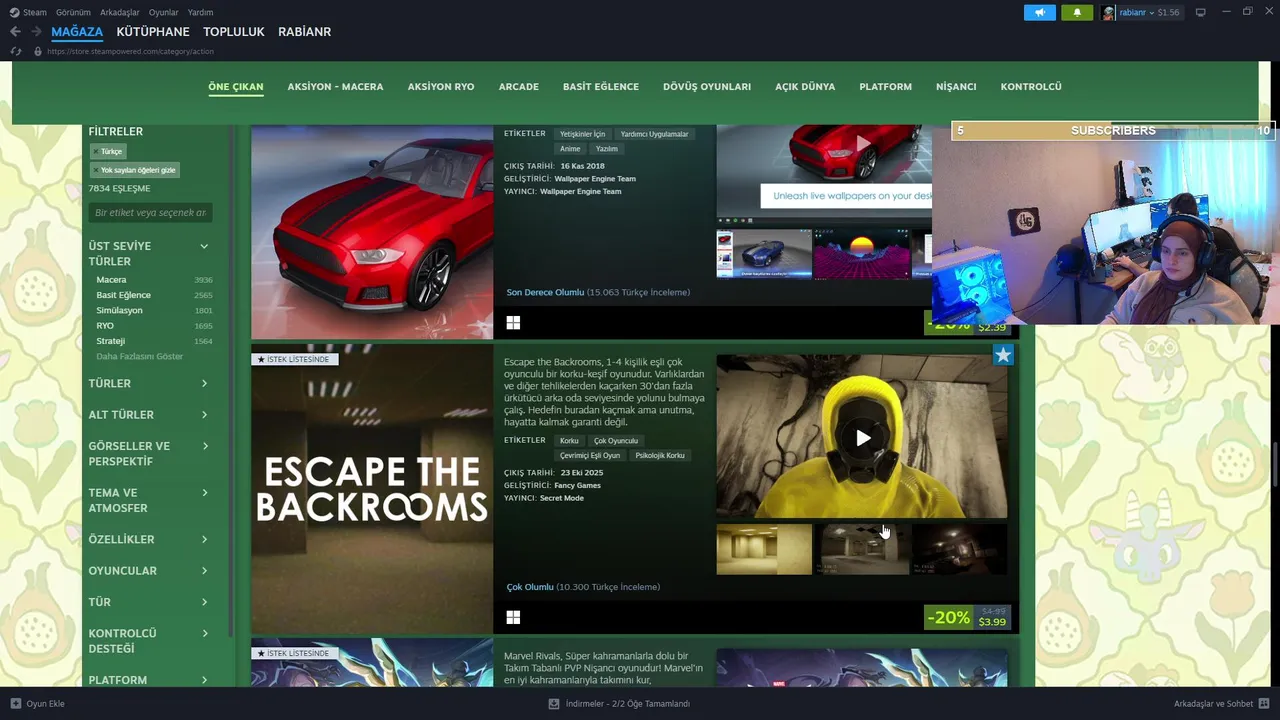Click the Steam logo menu icon
Viewport: 1280px width, 720px height.
tap(15, 12)
